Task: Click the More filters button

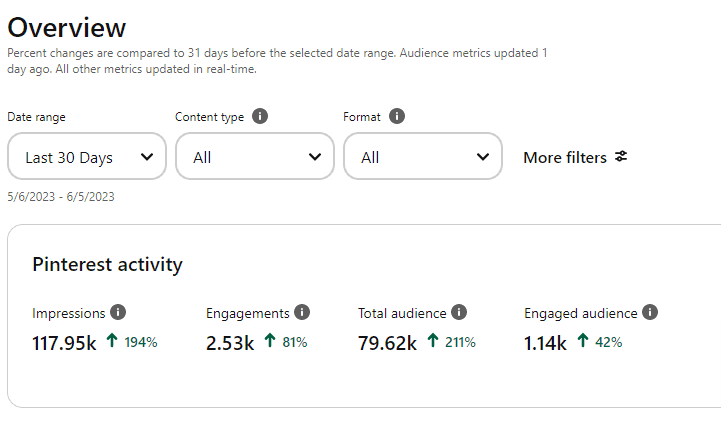Action: [x=565, y=157]
